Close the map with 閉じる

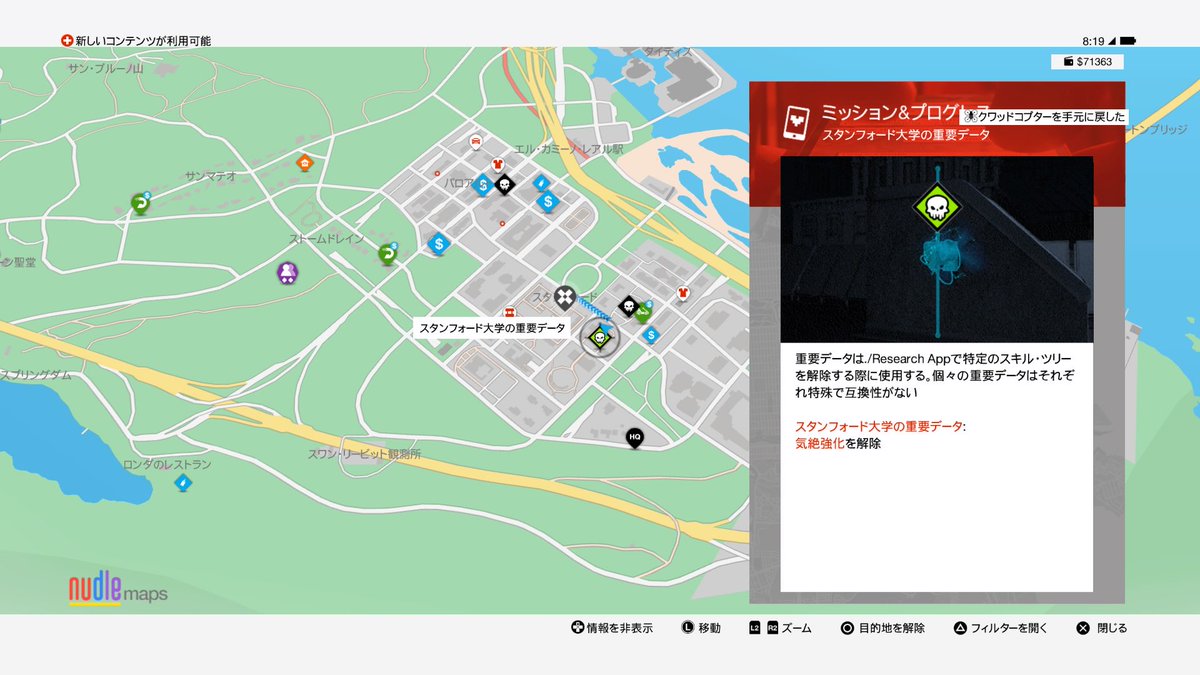click(1101, 628)
